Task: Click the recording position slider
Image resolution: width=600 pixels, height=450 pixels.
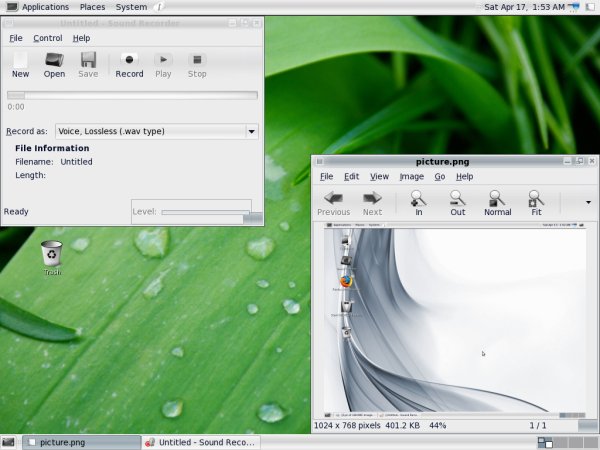Action: tap(132, 95)
